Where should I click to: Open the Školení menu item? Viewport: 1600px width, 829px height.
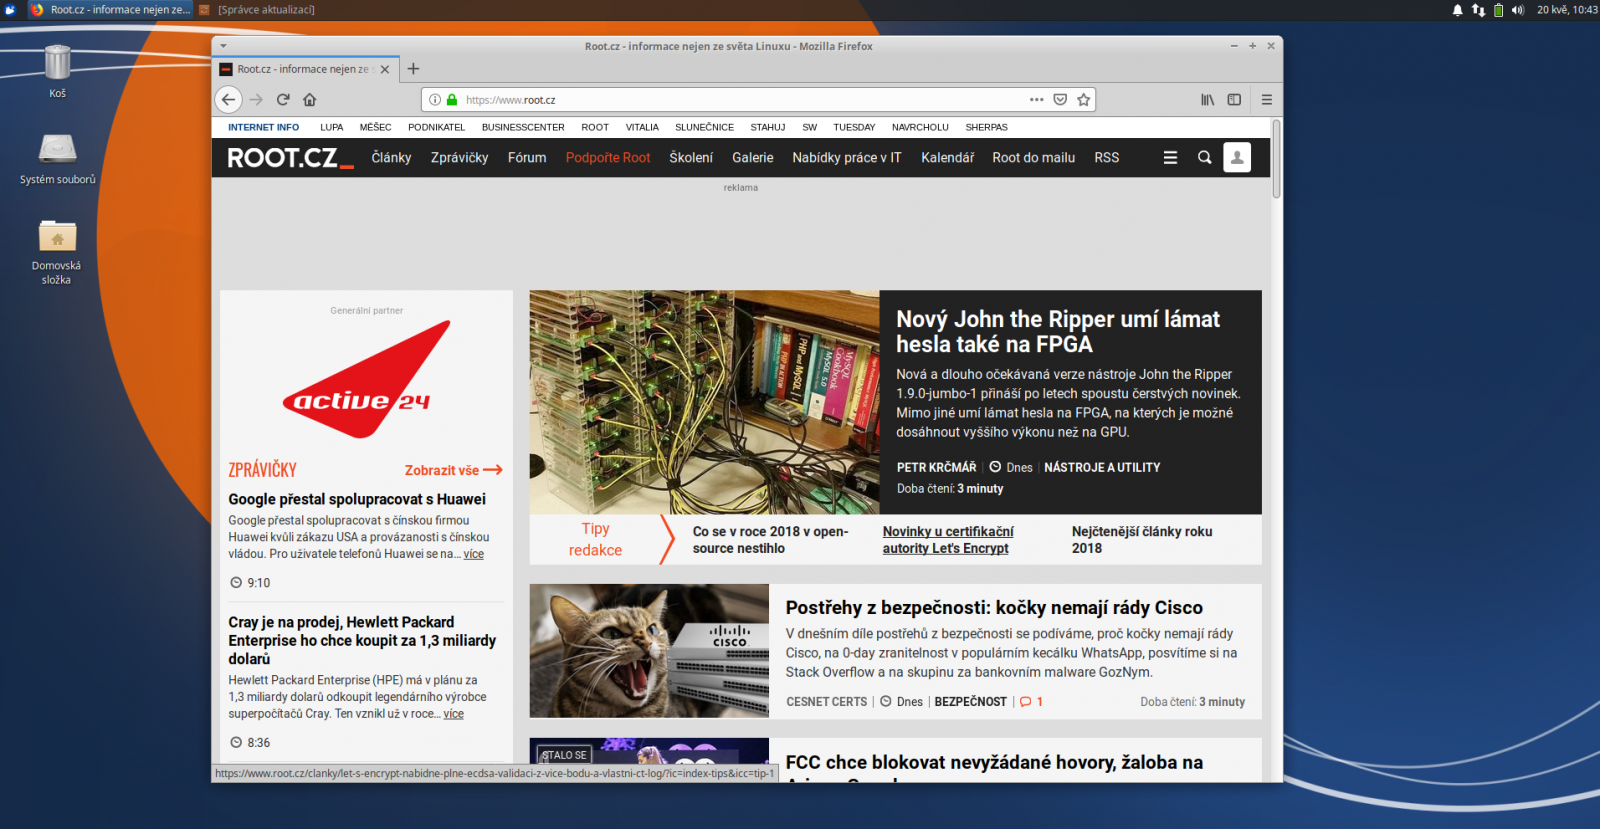(691, 158)
